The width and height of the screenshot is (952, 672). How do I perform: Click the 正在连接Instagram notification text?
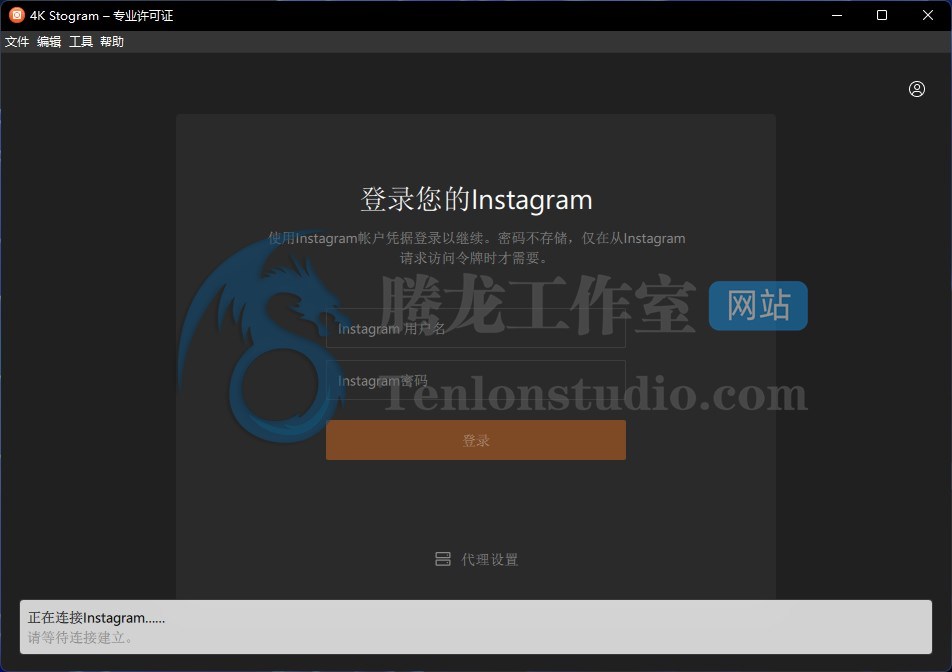96,618
